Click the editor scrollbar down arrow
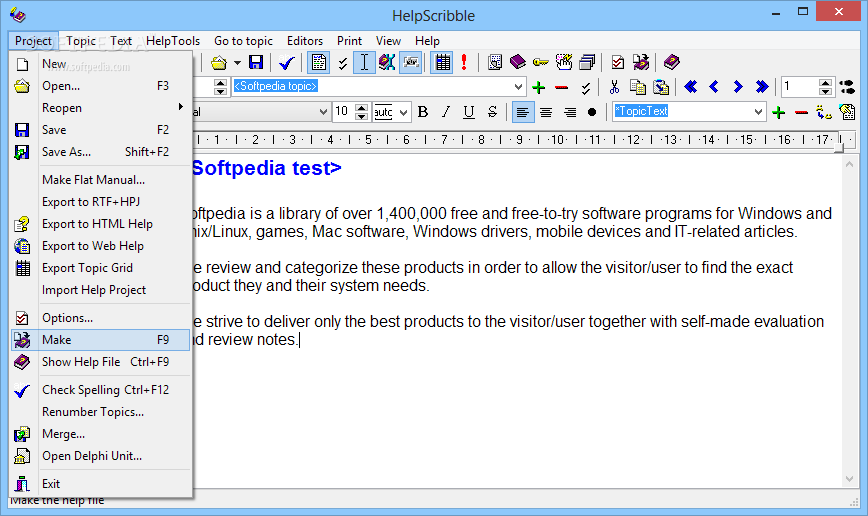868x516 pixels. tap(850, 479)
